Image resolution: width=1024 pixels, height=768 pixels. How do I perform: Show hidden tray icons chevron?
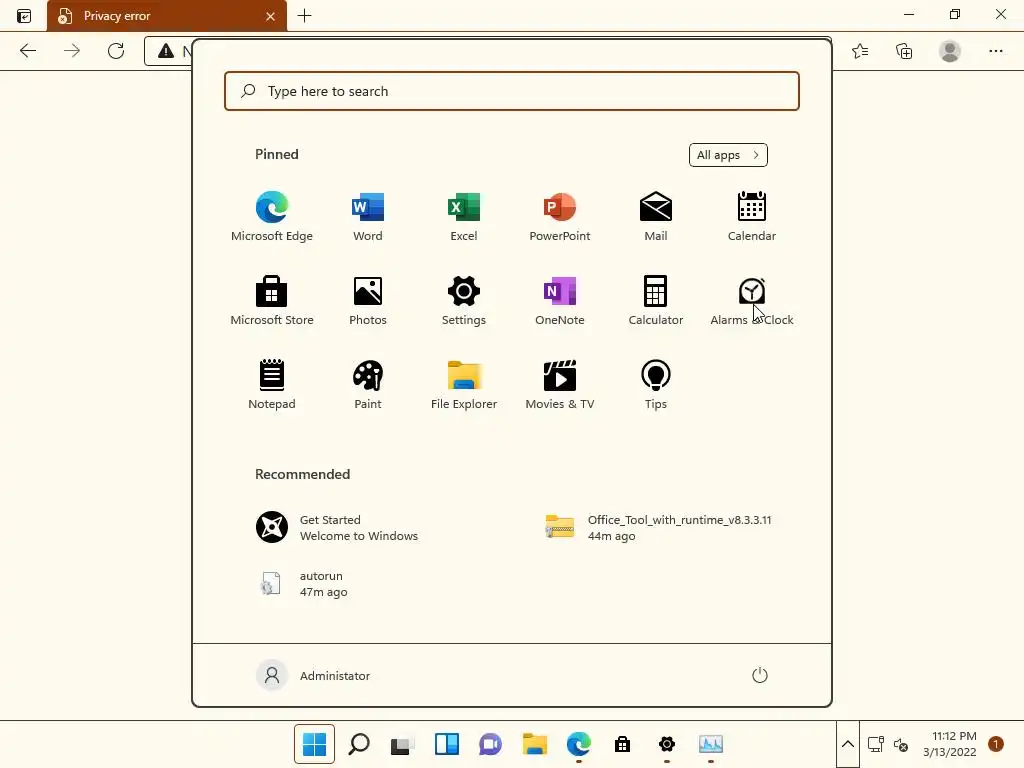848,744
